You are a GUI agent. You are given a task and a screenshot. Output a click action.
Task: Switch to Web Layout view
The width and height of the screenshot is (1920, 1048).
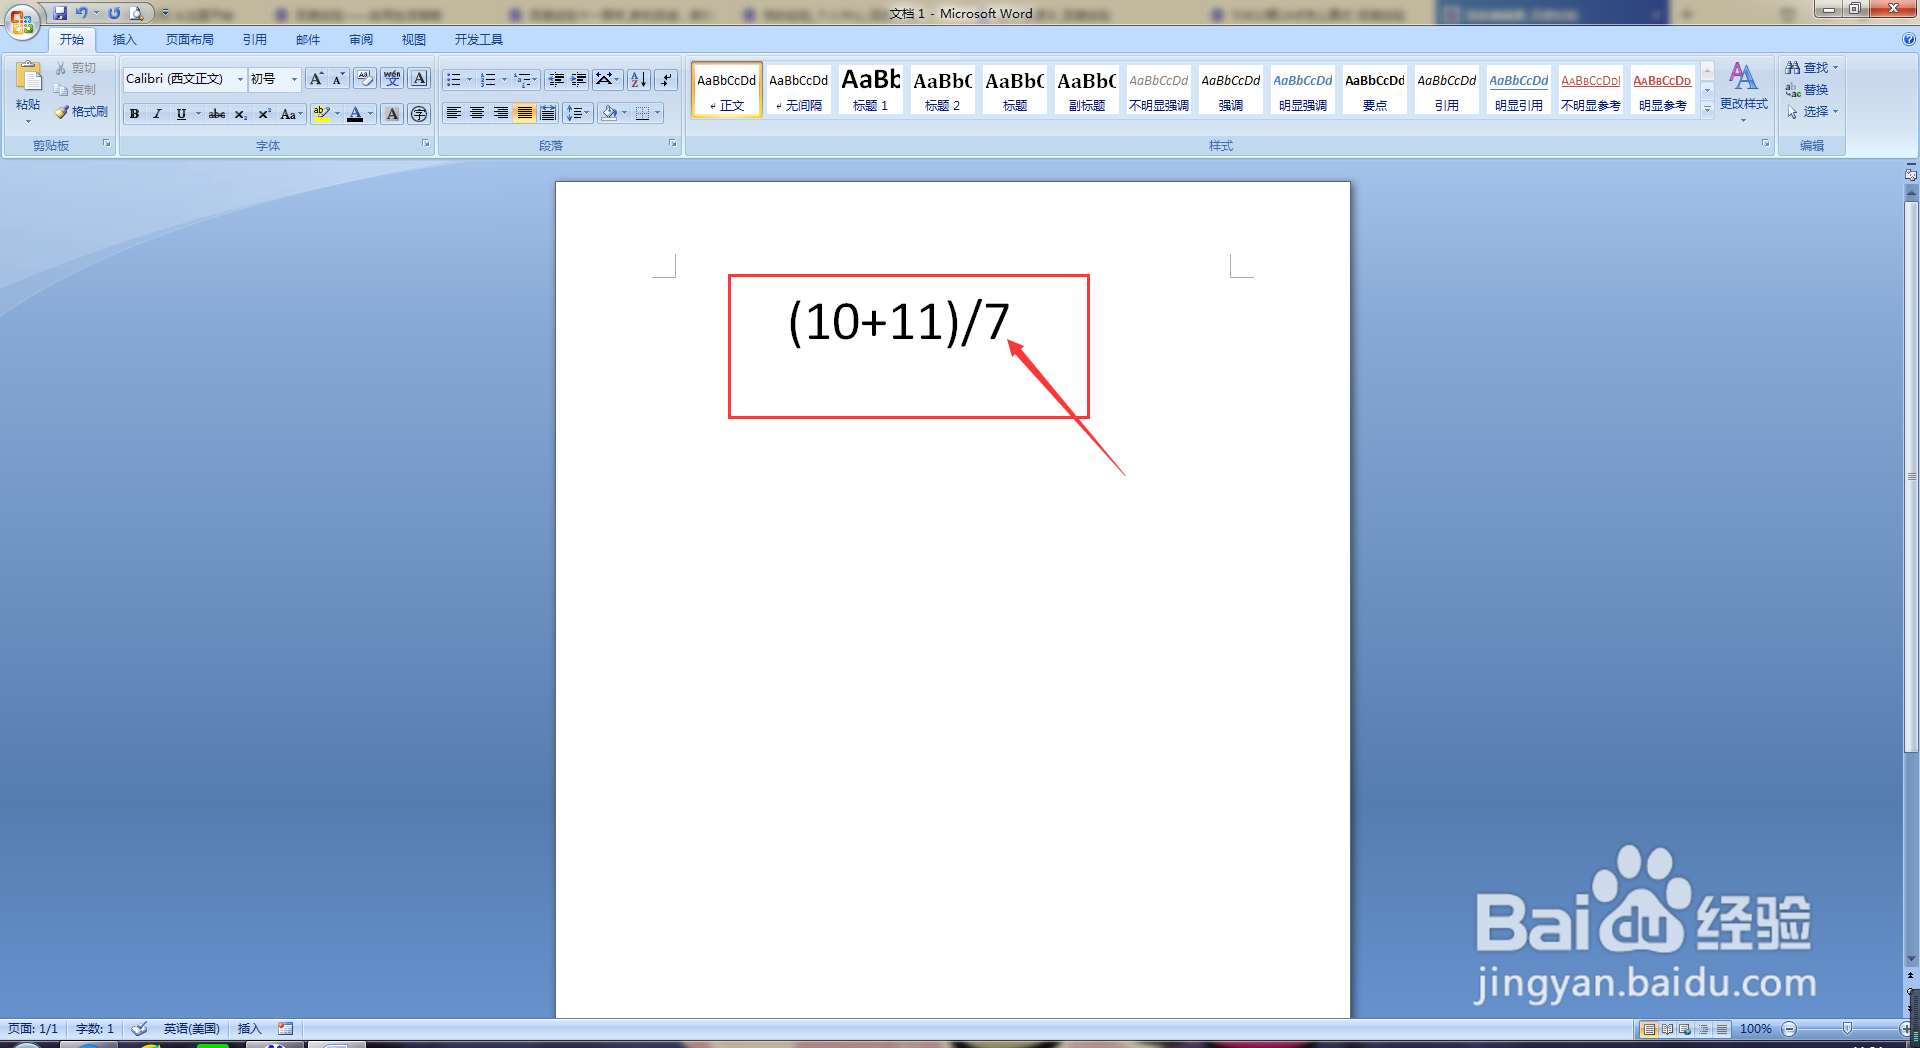[1685, 1029]
